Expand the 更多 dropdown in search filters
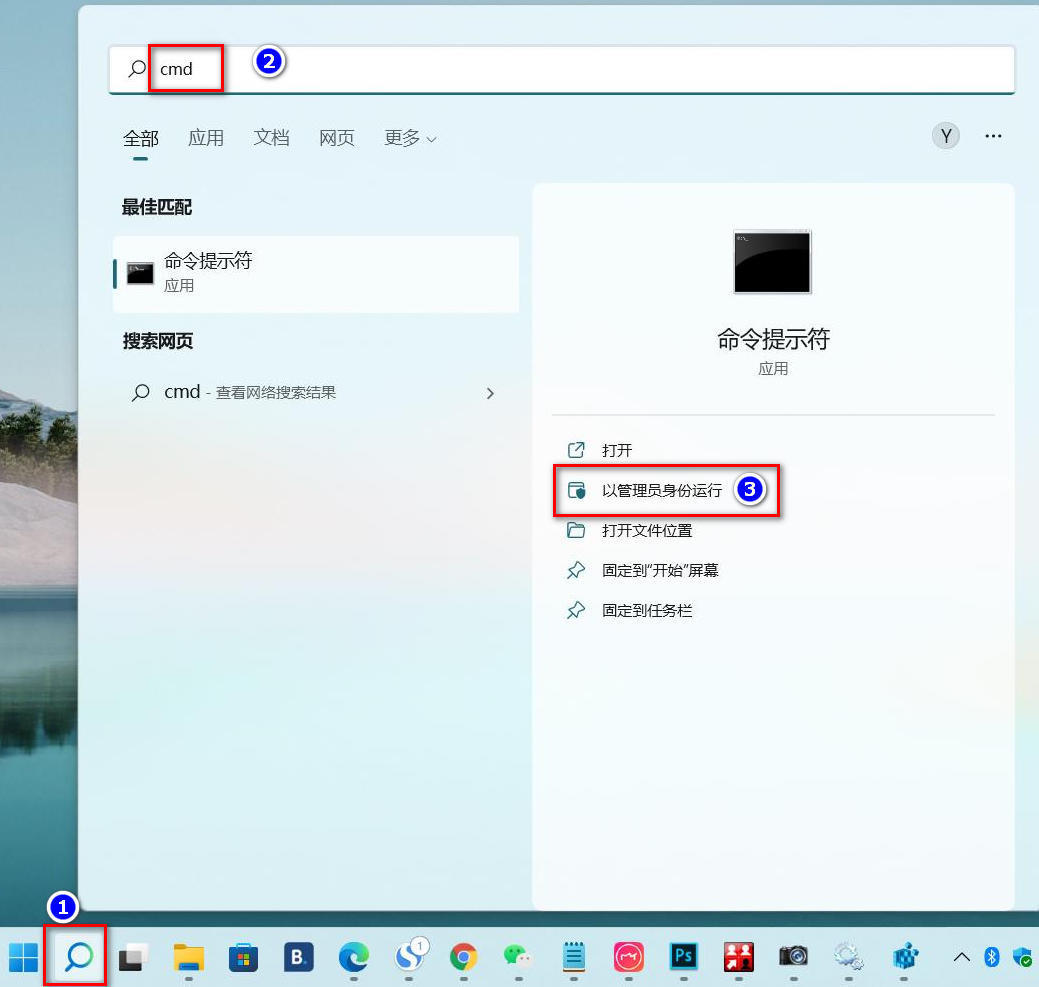1039x987 pixels. pyautogui.click(x=408, y=138)
